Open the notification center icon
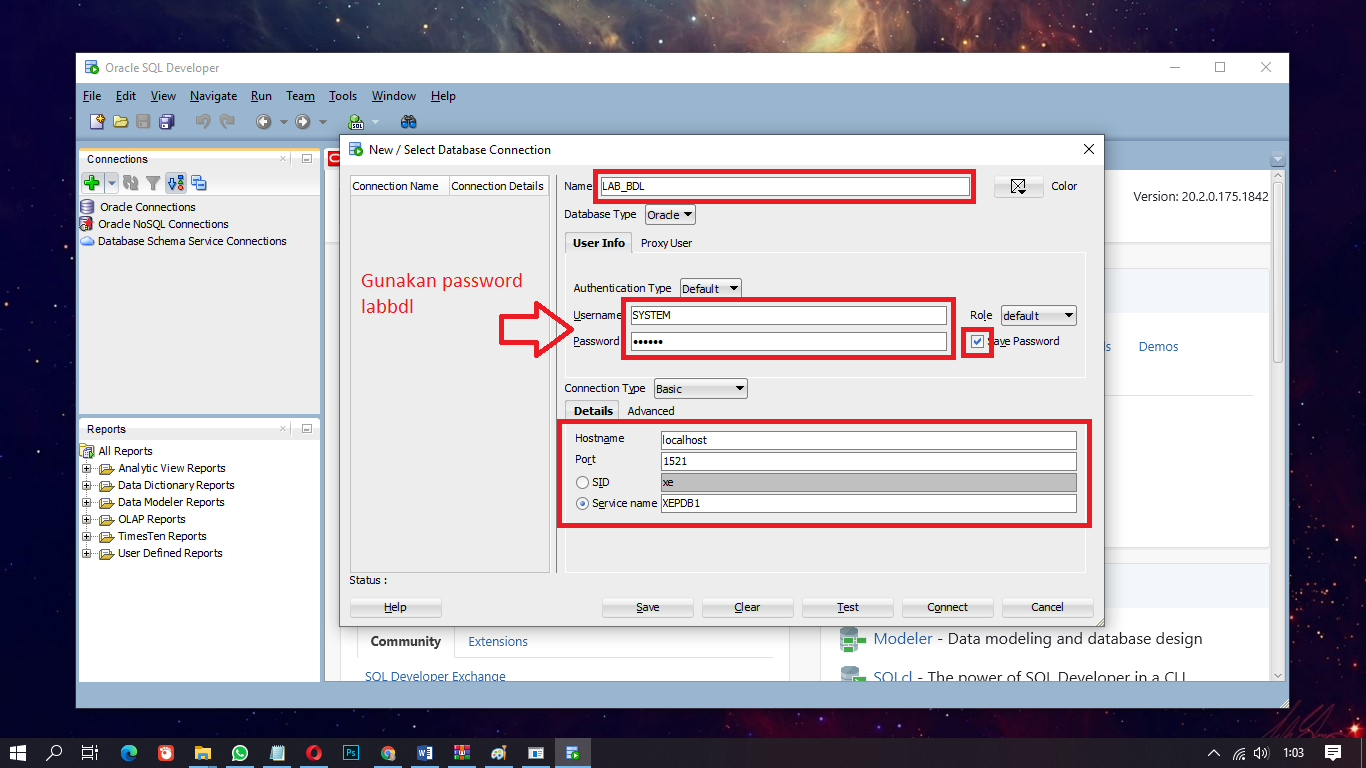Screen dimensions: 1366x768 pyautogui.click(x=1333, y=753)
